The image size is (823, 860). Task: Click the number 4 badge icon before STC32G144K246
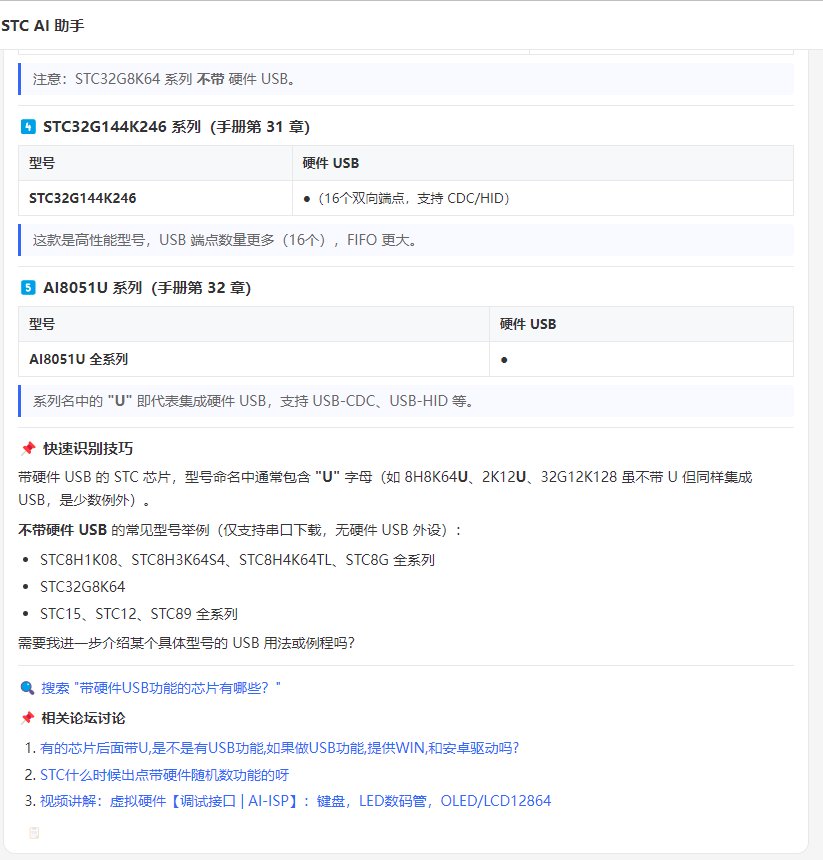pos(28,127)
